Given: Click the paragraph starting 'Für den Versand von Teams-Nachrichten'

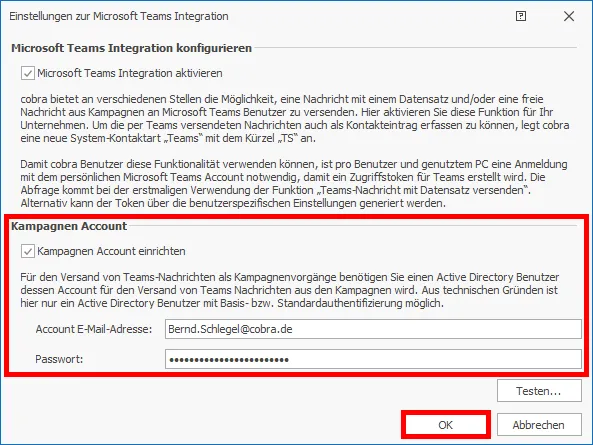Looking at the screenshot, I should (290, 290).
